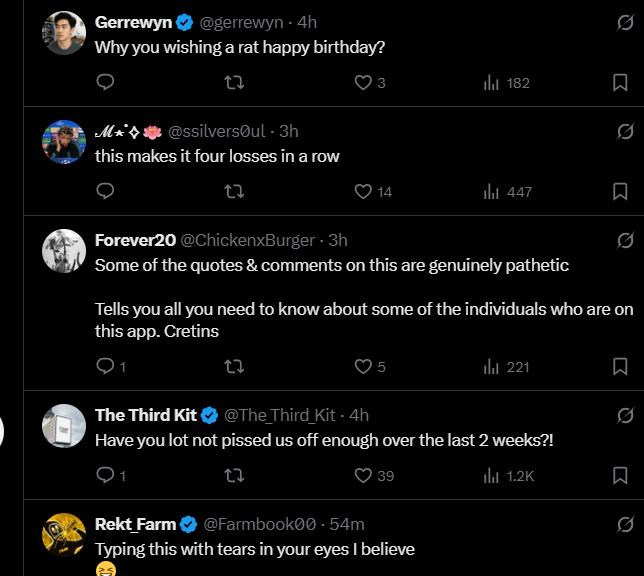Open Grok icon on Gerrewyn's tweet
Screen dimensions: 644x576
coord(625,22)
